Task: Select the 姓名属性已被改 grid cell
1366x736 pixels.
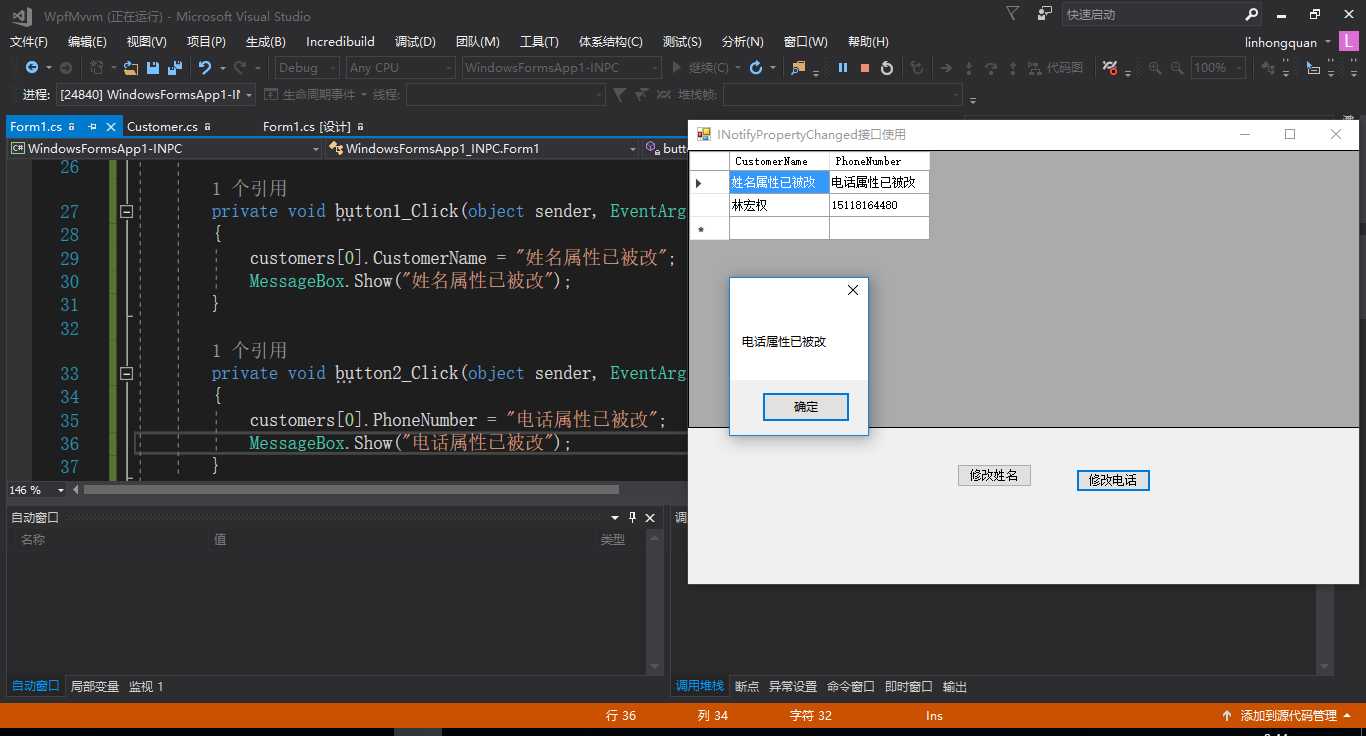Action: [779, 182]
